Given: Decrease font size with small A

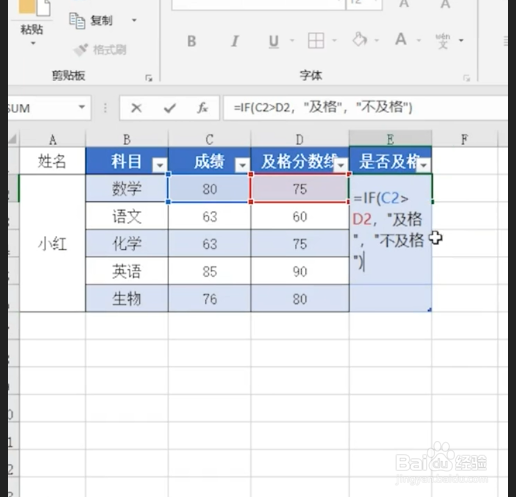Looking at the screenshot, I should tap(445, 4).
